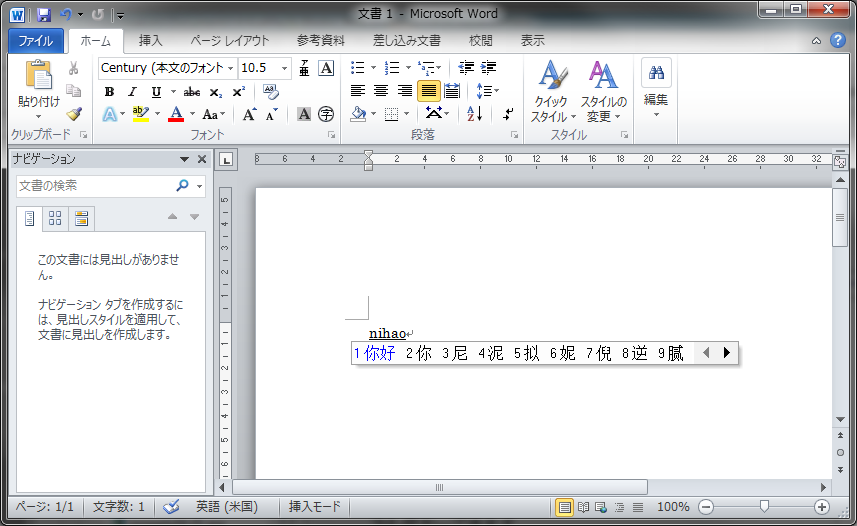Click the sort A-Z icon
Viewport: 857px width, 526px height.
(474, 114)
